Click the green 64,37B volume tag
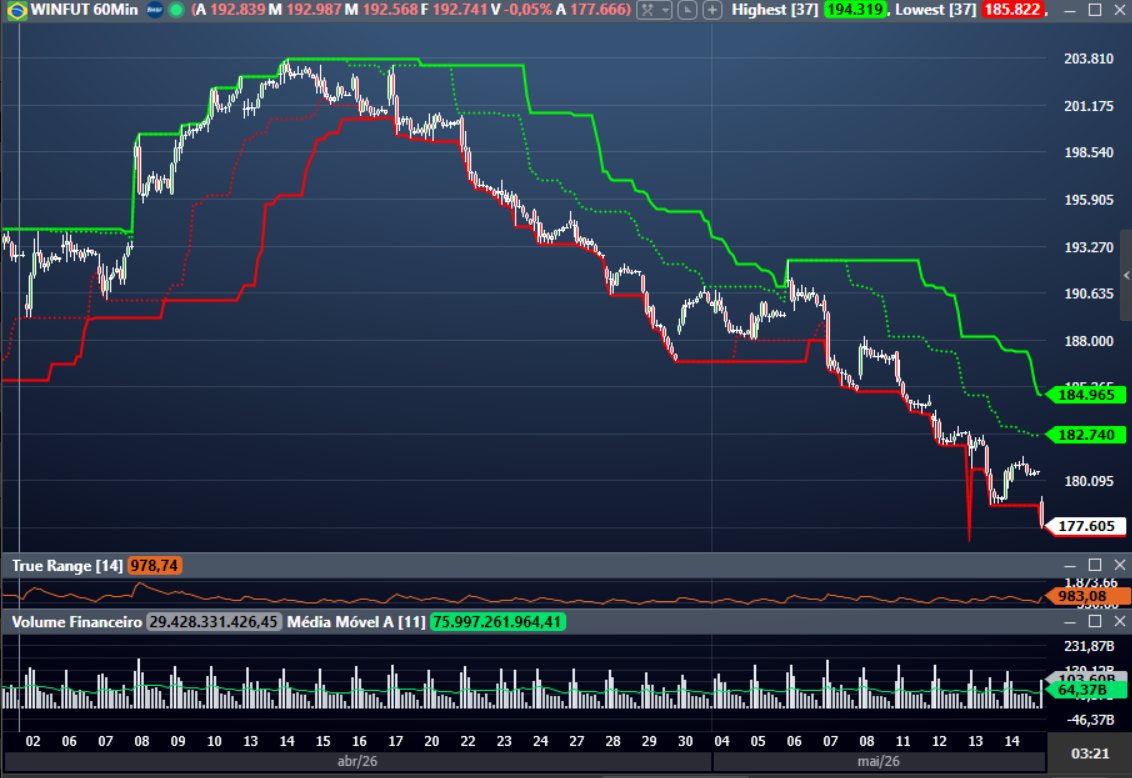 click(1085, 690)
